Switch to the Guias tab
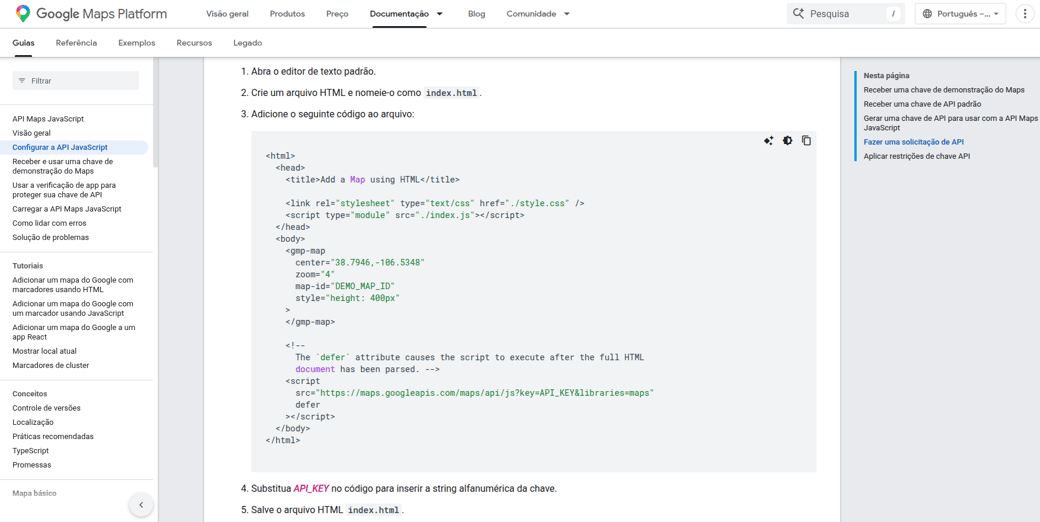The image size is (1040, 522). click(x=23, y=42)
